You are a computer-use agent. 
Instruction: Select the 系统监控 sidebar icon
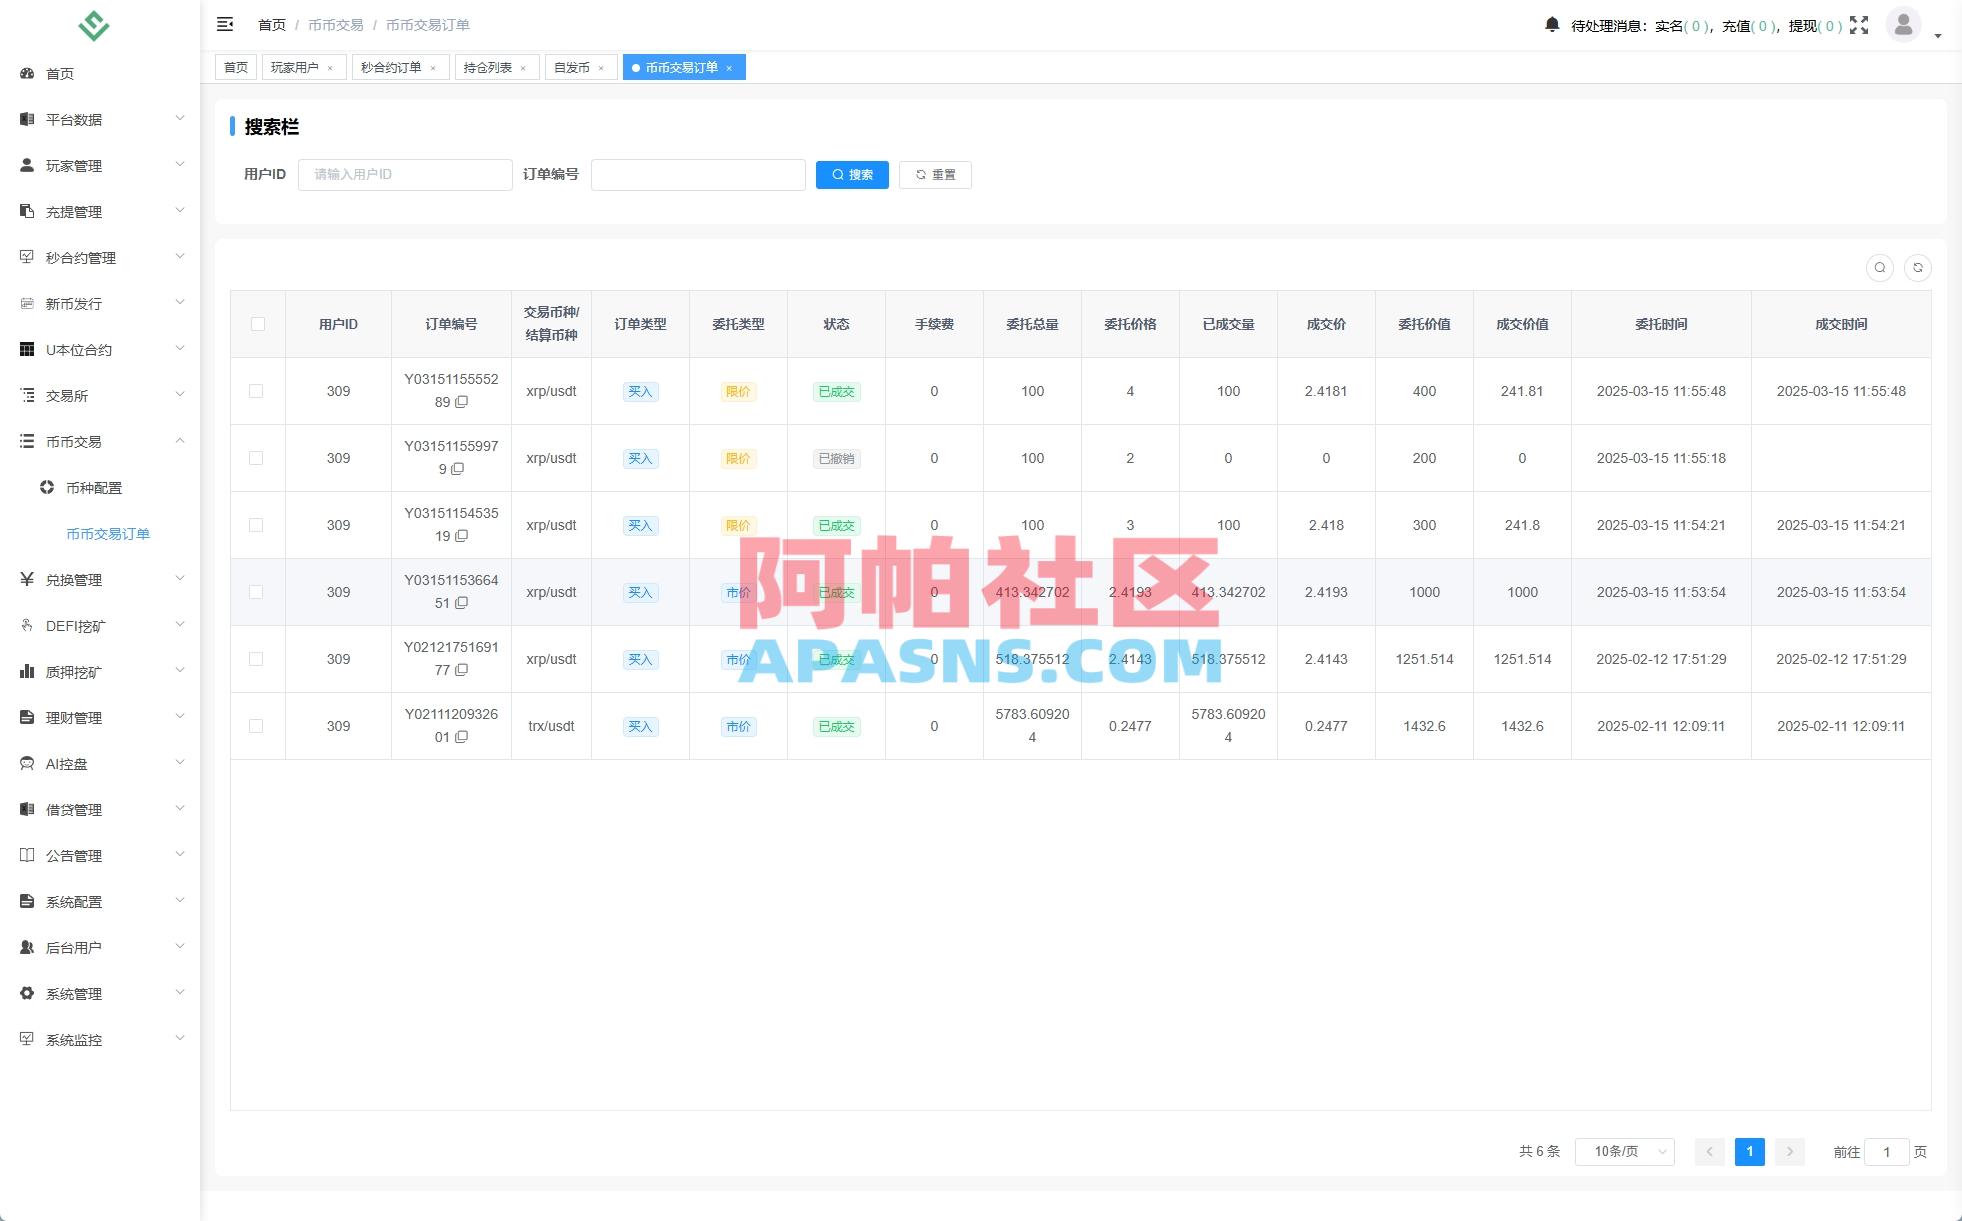[27, 1039]
